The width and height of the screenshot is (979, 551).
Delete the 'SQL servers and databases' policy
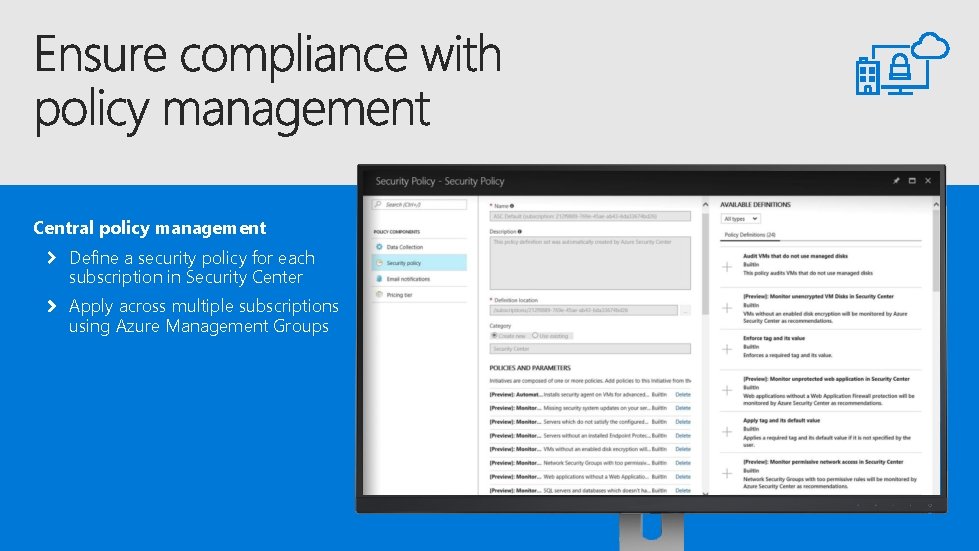[x=683, y=490]
